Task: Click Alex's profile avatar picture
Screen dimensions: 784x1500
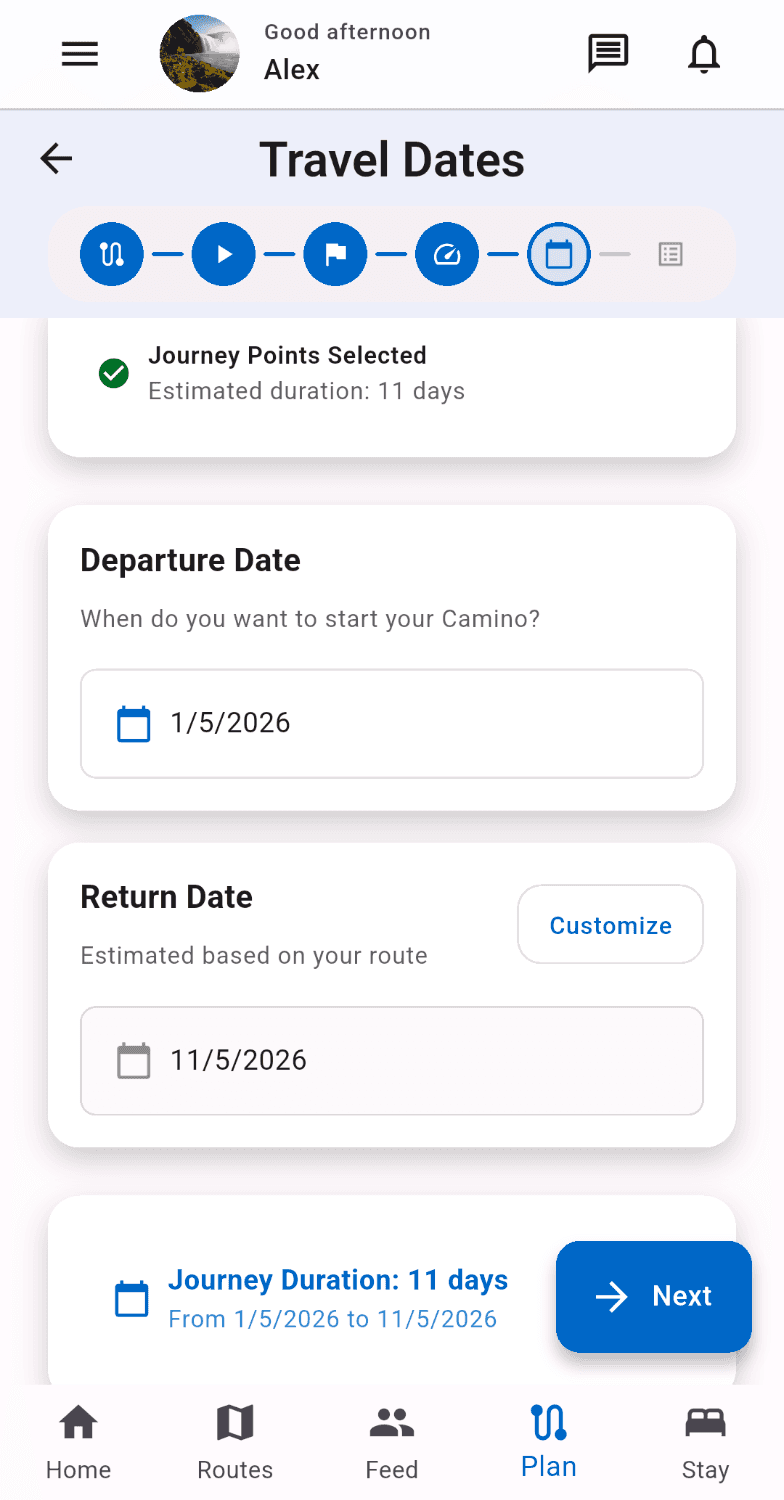Action: (x=200, y=54)
